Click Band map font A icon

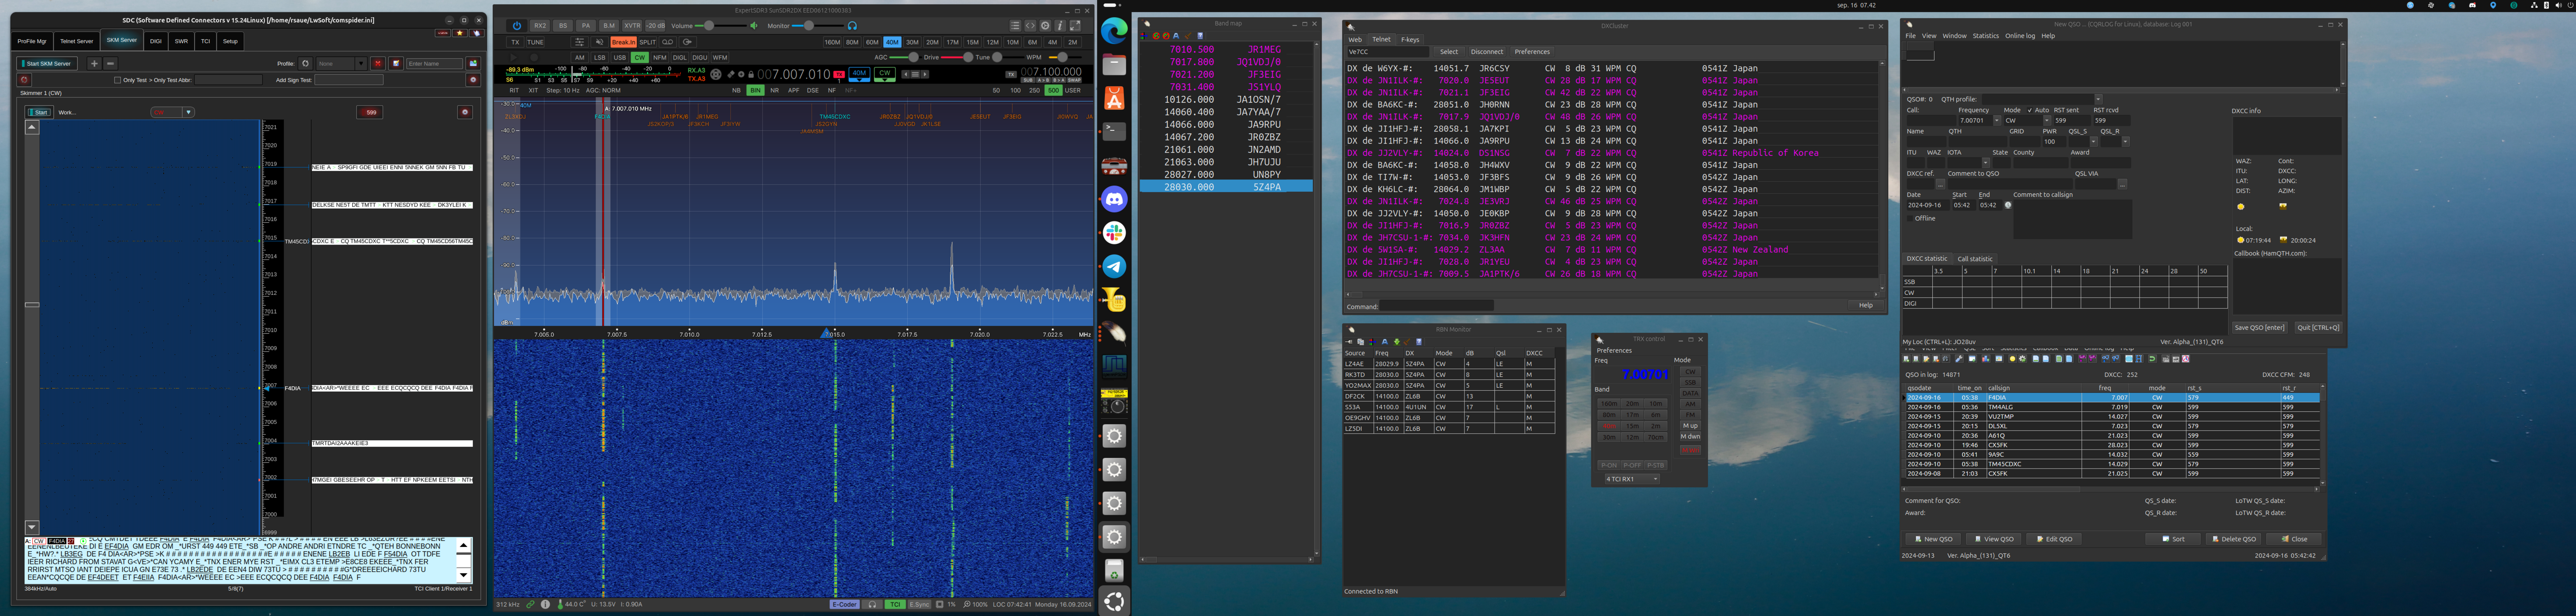1176,36
